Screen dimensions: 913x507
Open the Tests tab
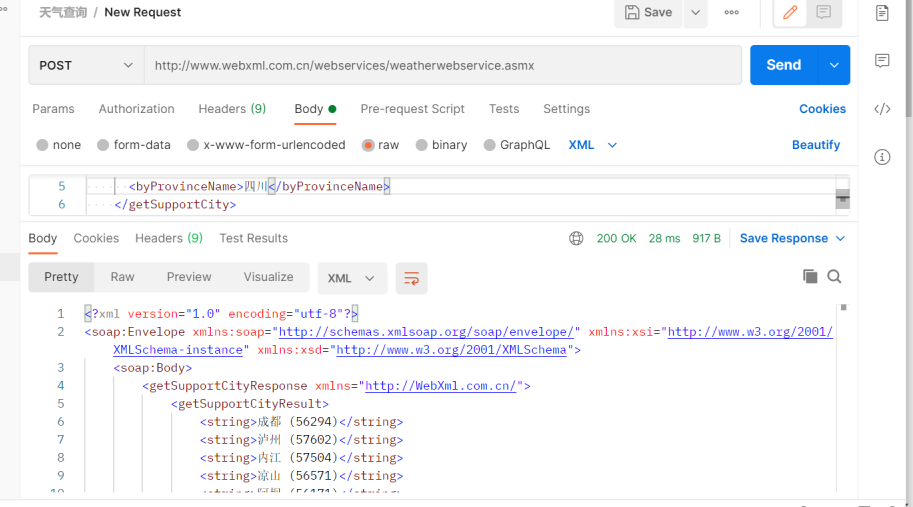[504, 109]
